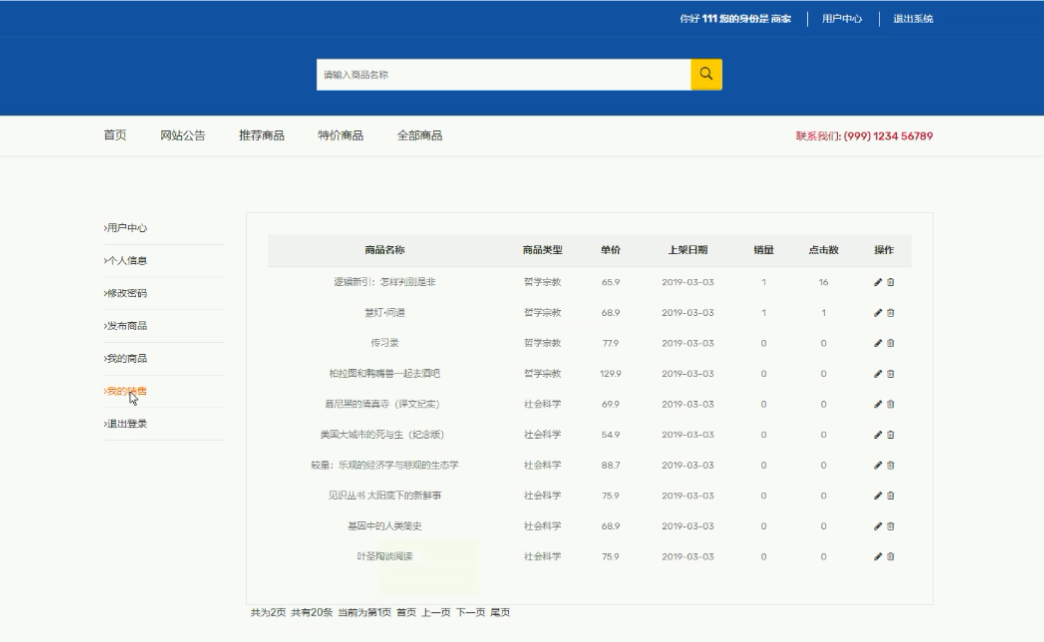Open the orange 我的销售 sidebar item
The image size is (1044, 642).
coord(125,391)
